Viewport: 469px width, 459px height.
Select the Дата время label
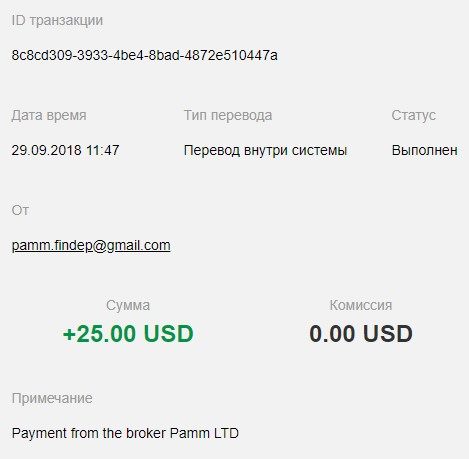(49, 116)
